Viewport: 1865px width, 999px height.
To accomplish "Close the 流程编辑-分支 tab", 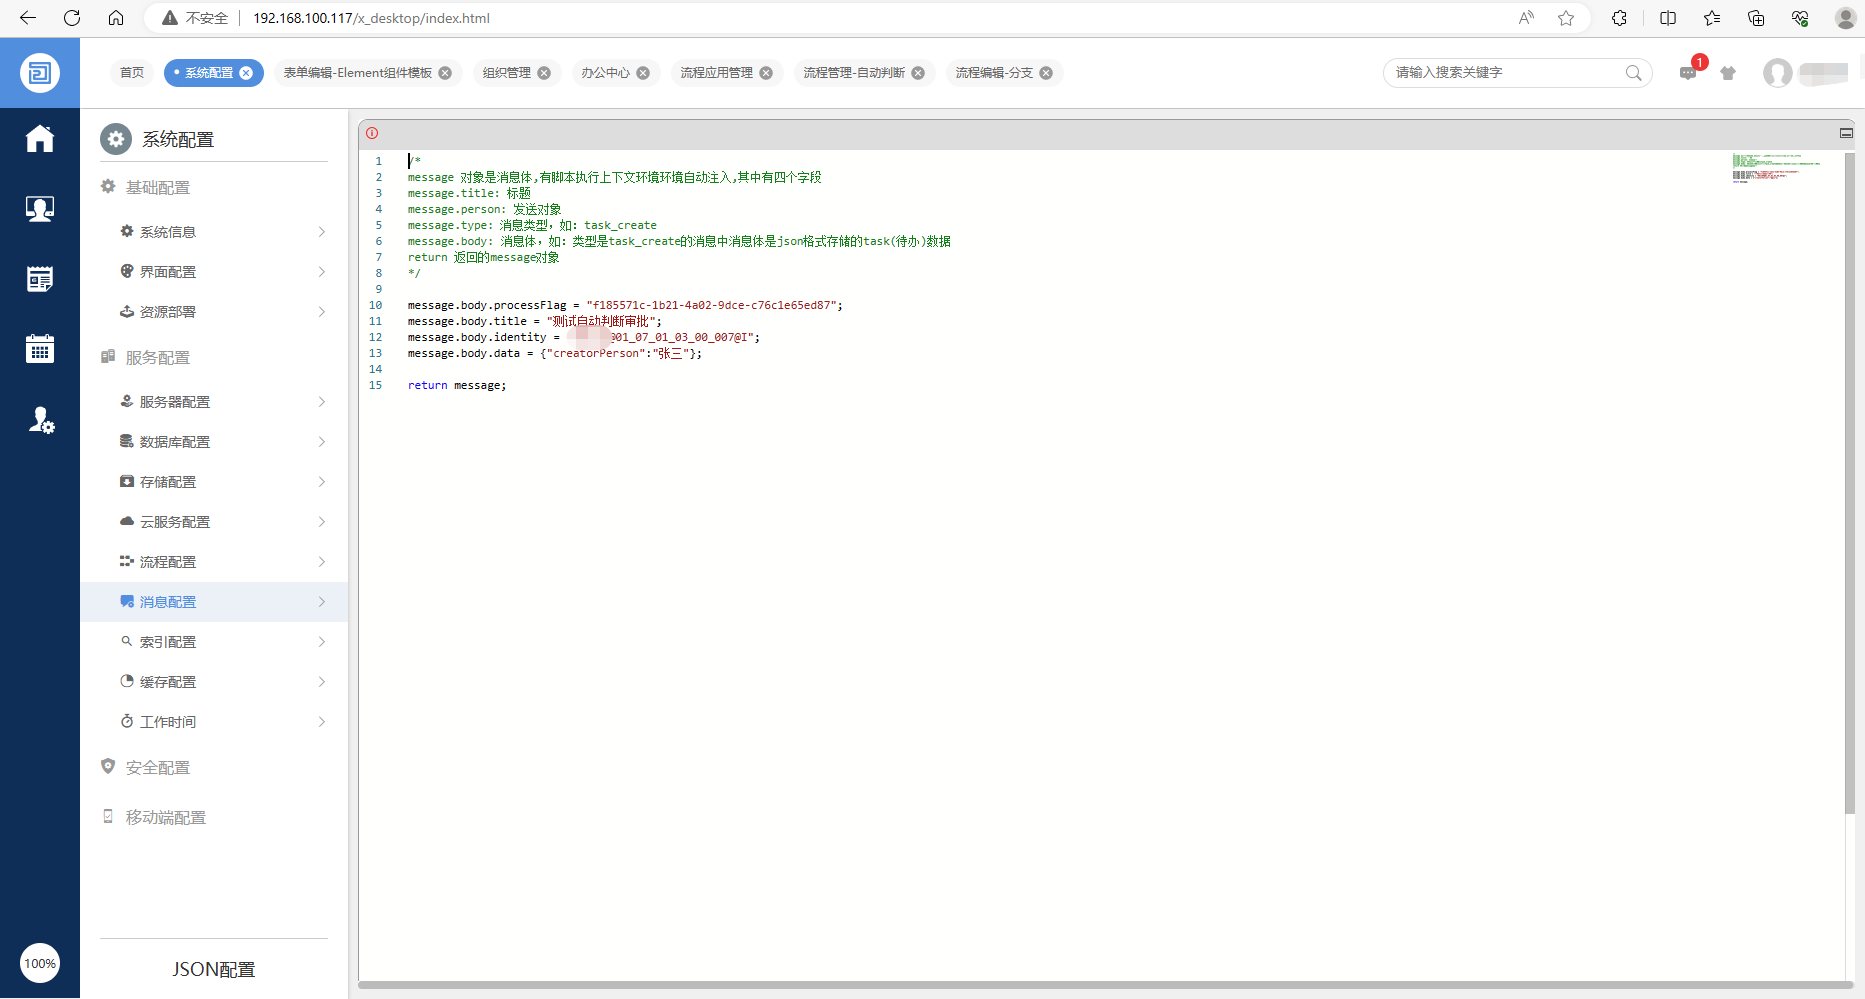I will (1046, 73).
